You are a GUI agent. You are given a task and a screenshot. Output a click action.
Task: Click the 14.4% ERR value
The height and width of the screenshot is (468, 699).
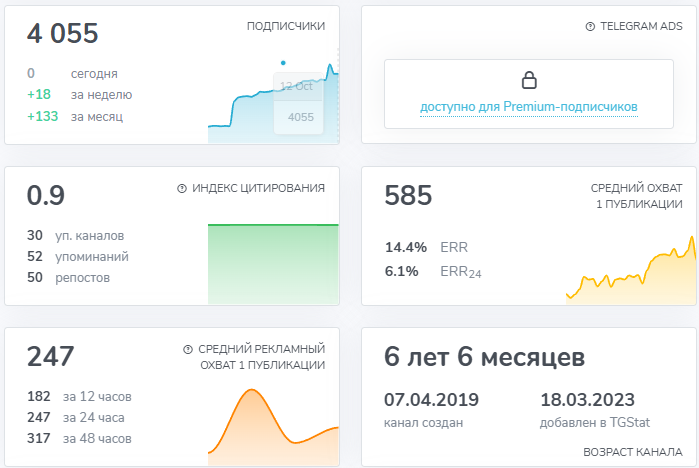pyautogui.click(x=406, y=247)
